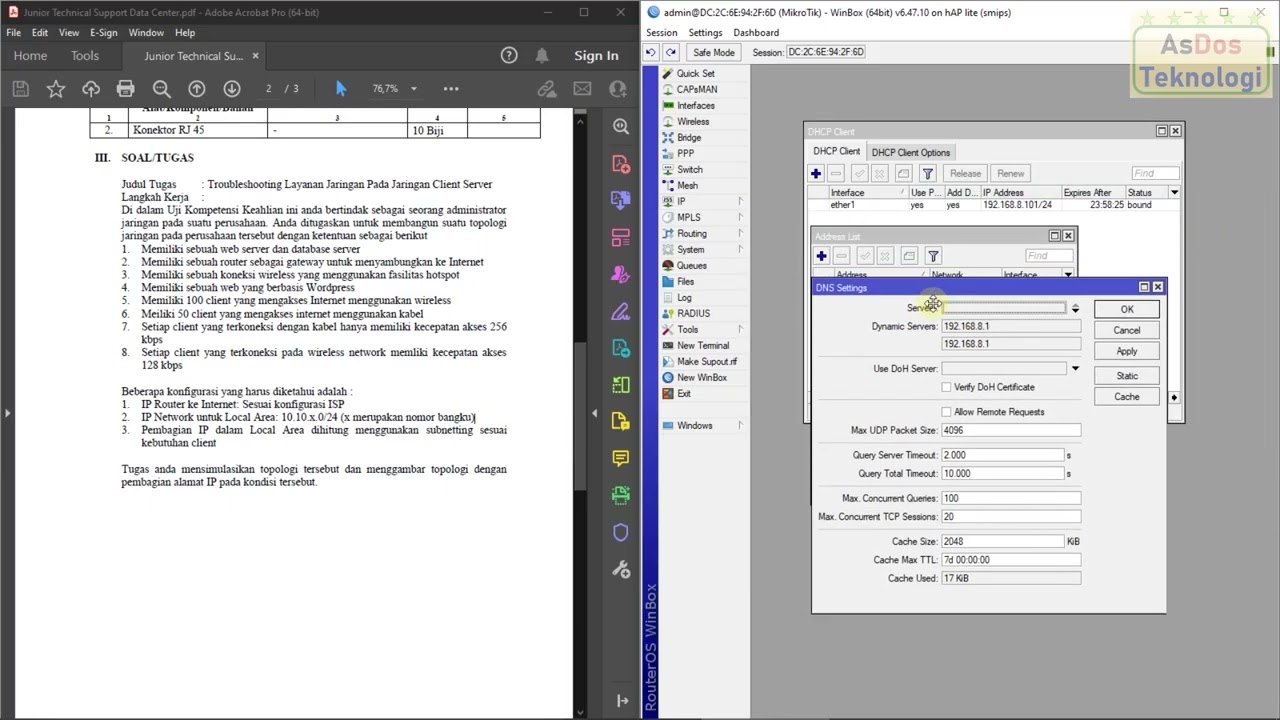Open Static DNS entries
This screenshot has height=720, width=1280.
tap(1127, 376)
